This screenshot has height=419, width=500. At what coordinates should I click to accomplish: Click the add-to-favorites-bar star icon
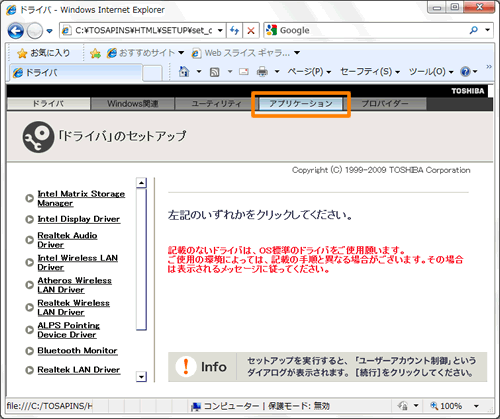coord(95,53)
